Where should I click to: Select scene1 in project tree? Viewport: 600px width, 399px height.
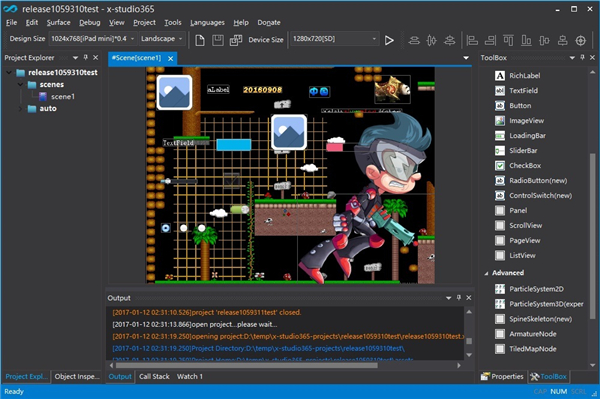[57, 96]
